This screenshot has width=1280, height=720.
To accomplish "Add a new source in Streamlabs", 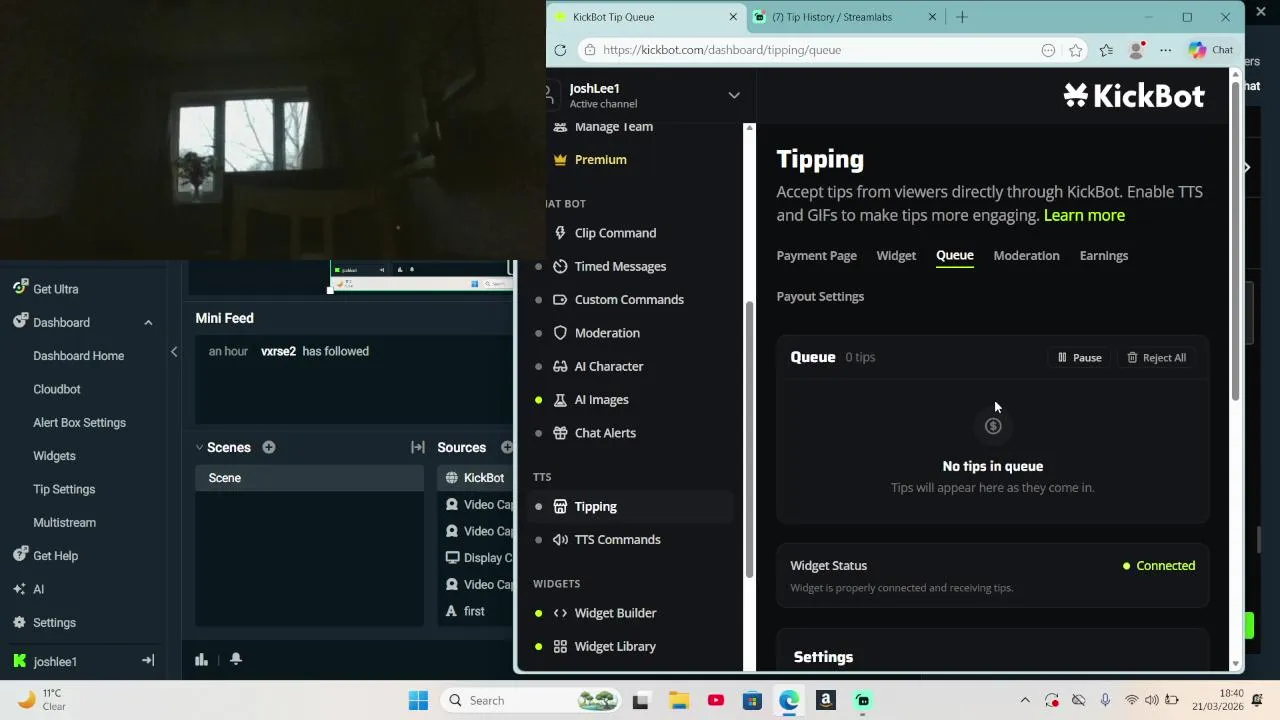I will pos(506,447).
